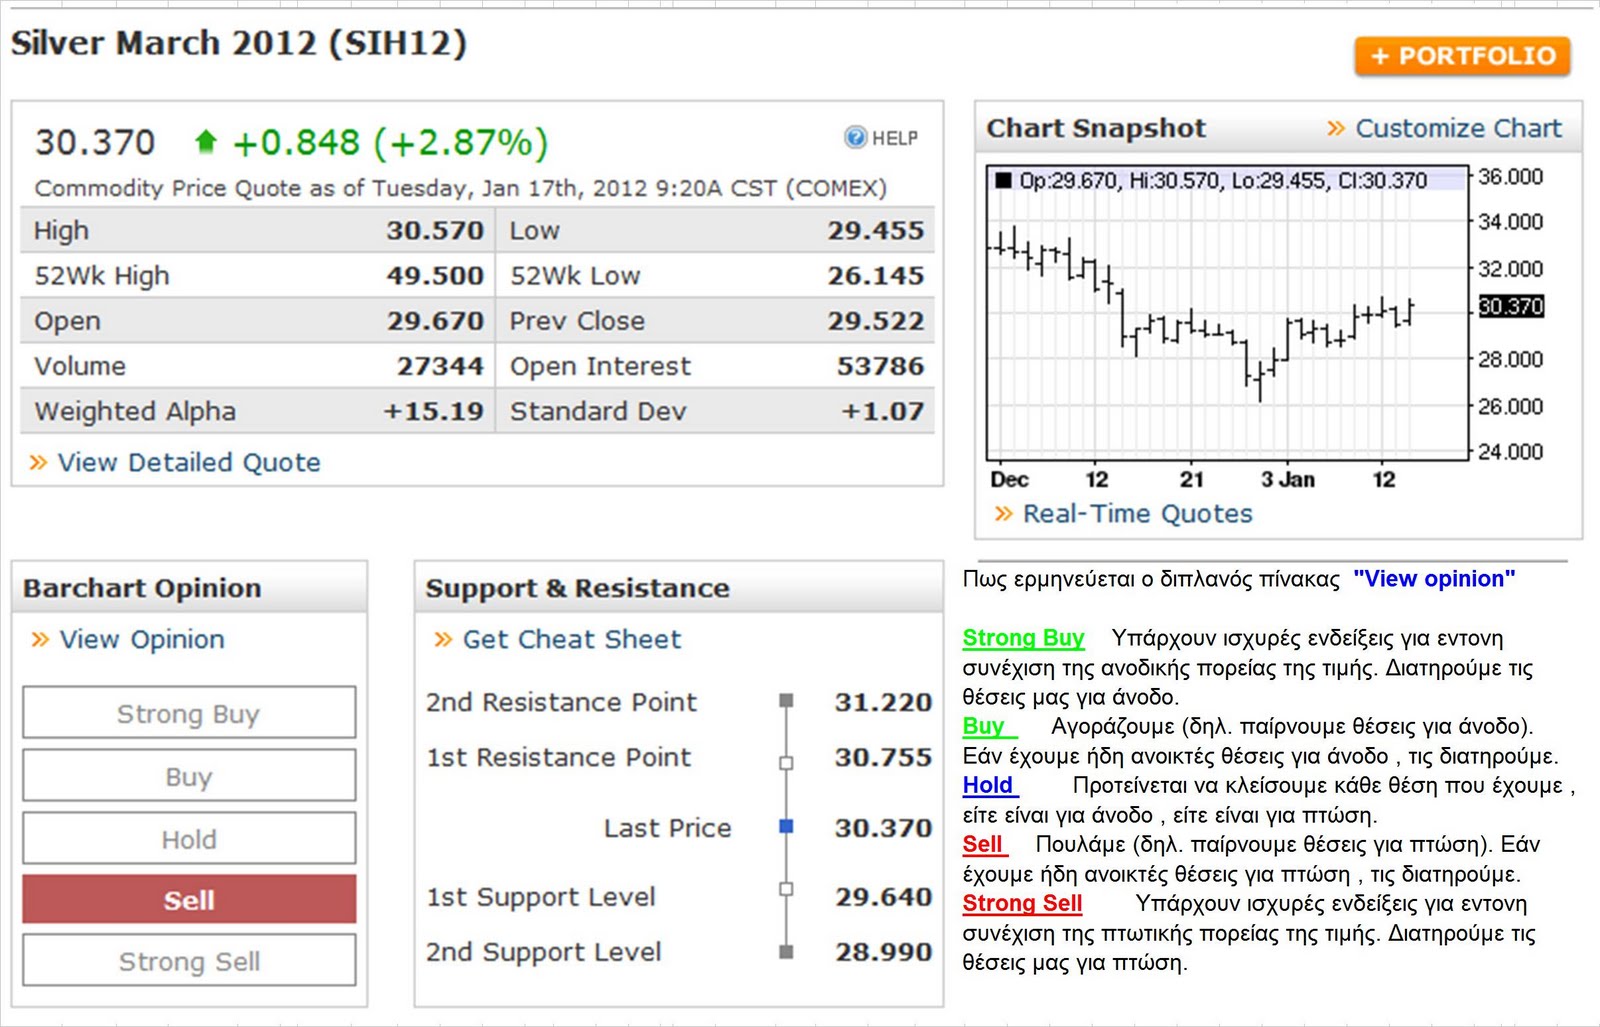The image size is (1600, 1027).
Task: Click the Real-Time Quotes link
Action: pyautogui.click(x=1137, y=513)
